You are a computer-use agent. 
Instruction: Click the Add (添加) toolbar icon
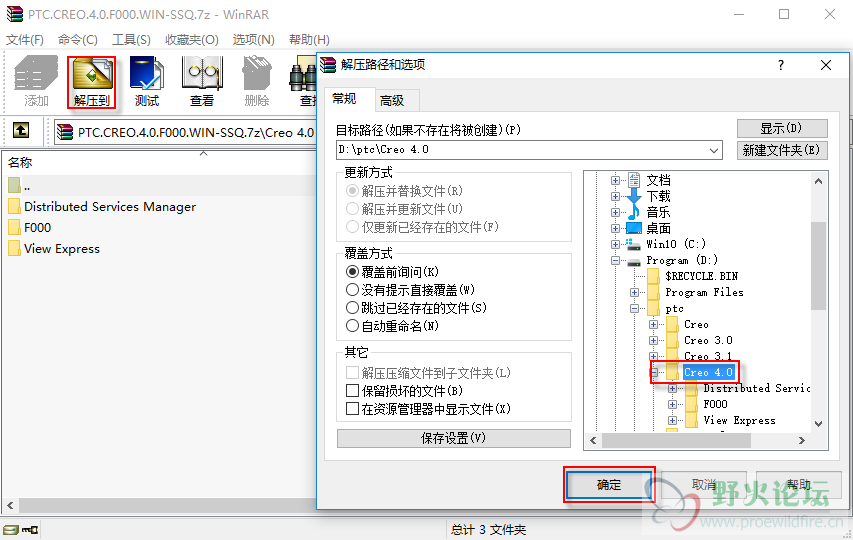point(36,80)
